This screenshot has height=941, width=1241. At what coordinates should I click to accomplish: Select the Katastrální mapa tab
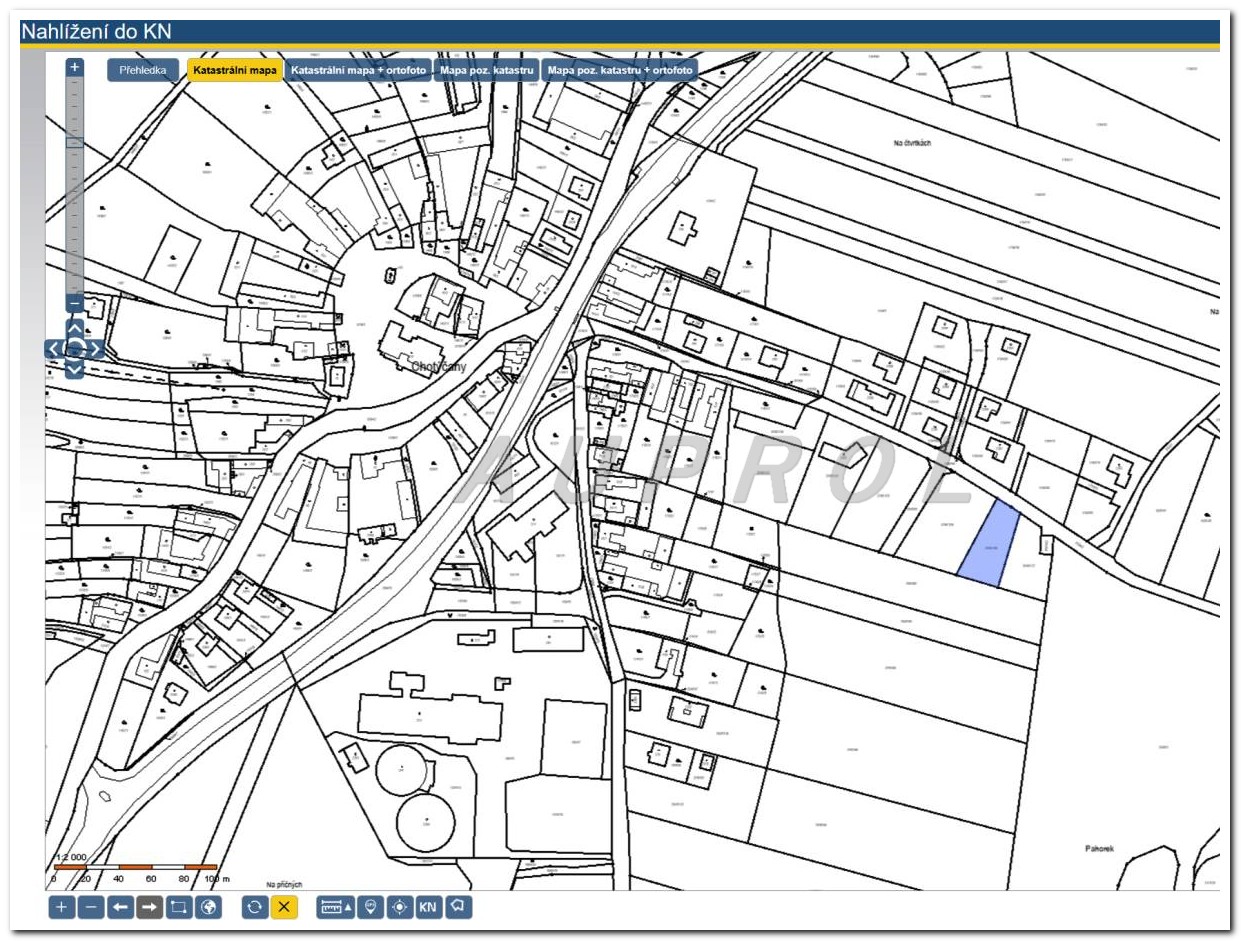click(235, 71)
